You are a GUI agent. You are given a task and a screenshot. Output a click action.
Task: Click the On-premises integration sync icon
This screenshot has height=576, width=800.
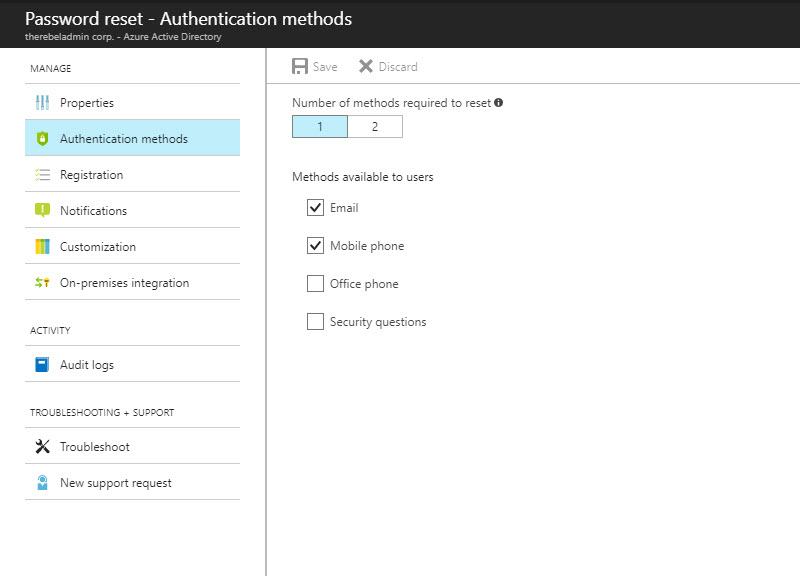click(42, 282)
